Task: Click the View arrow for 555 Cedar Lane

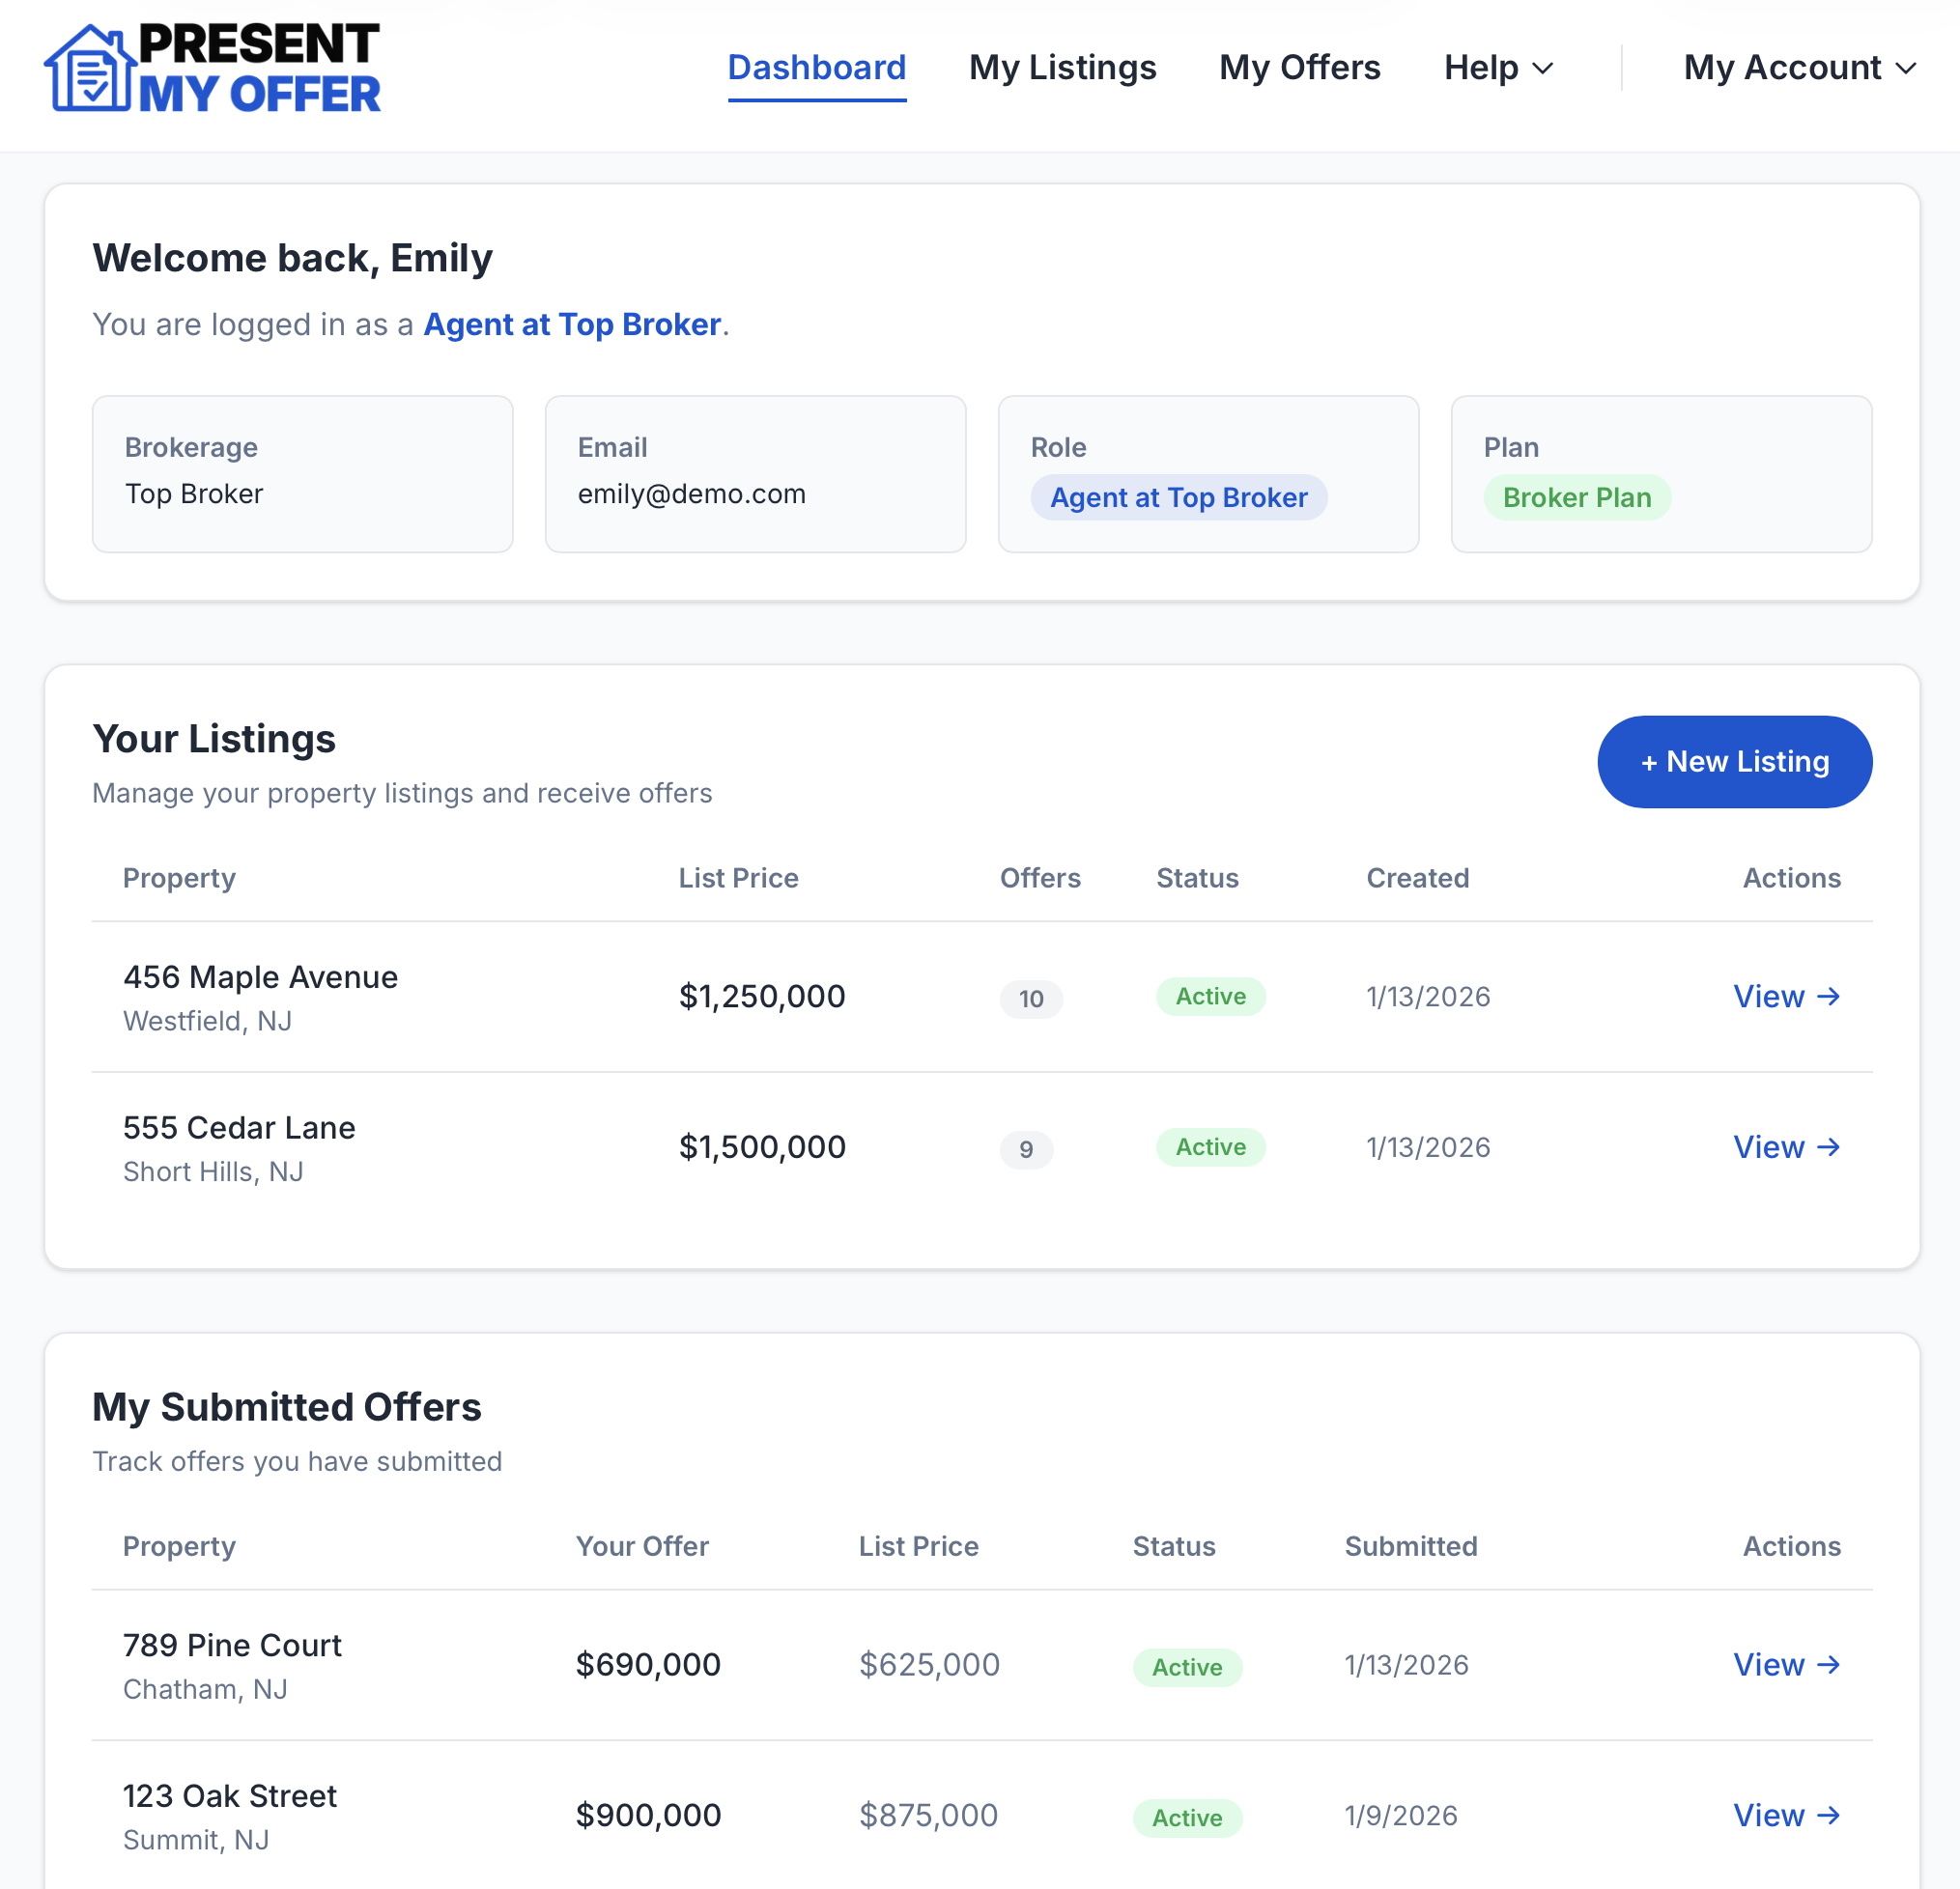Action: click(1787, 1147)
